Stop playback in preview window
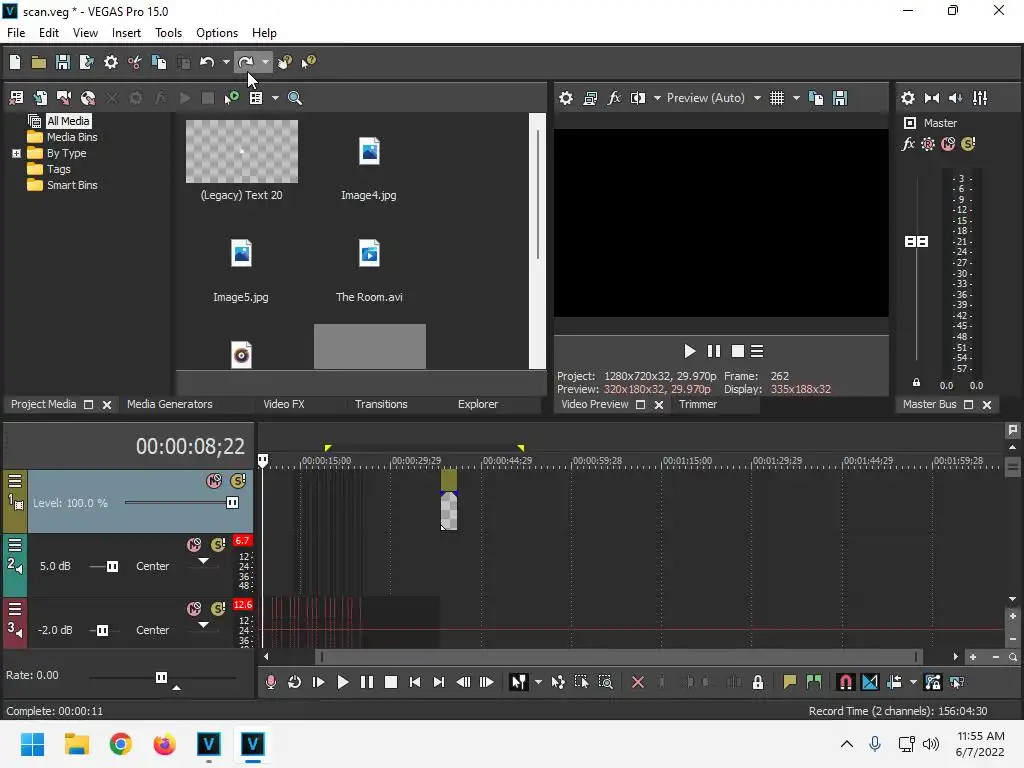 [x=737, y=351]
